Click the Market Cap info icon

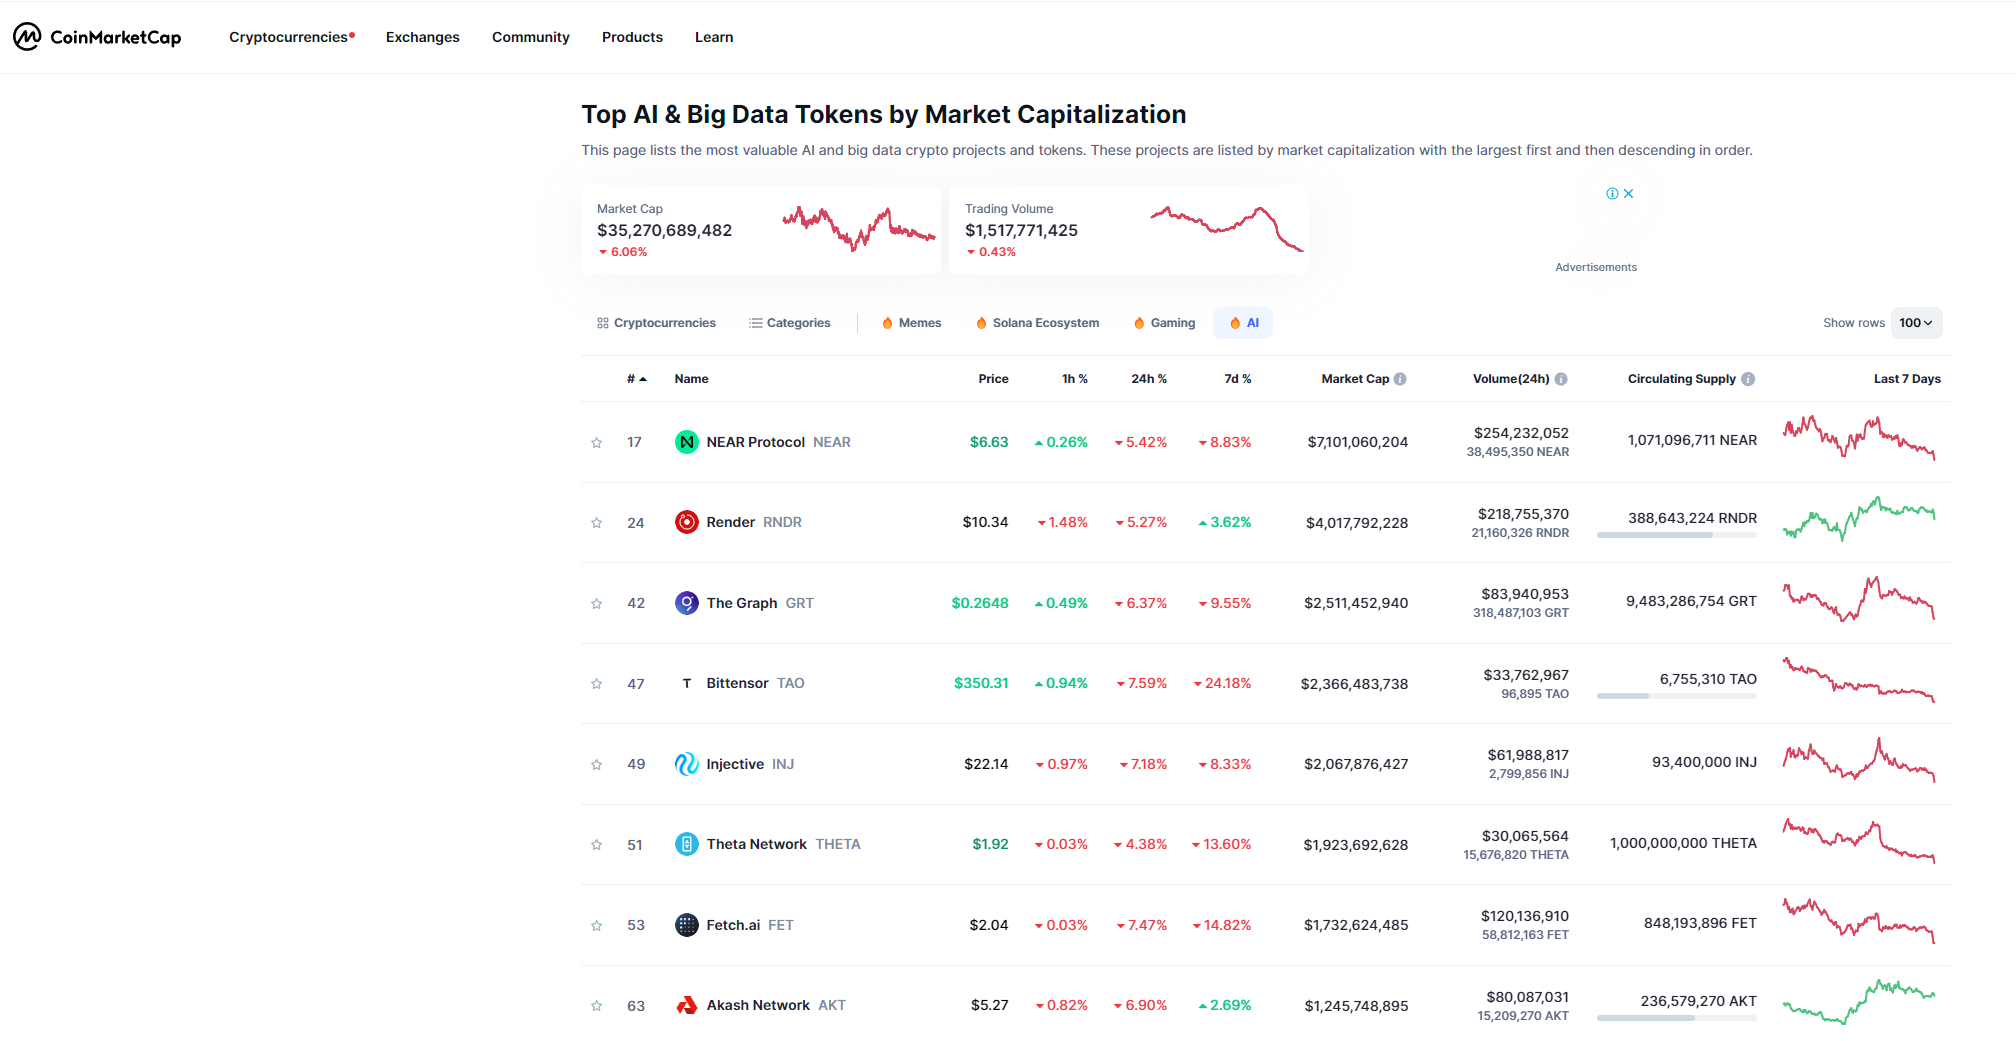tap(1400, 379)
